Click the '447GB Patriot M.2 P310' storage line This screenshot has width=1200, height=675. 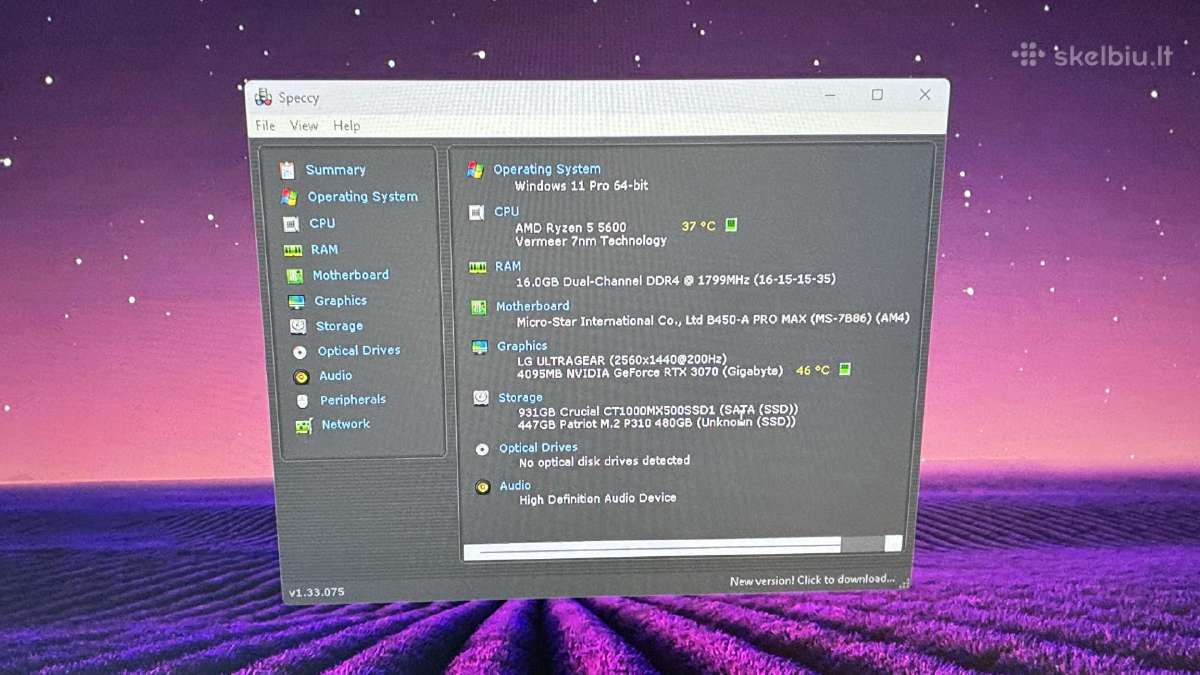pyautogui.click(x=657, y=423)
